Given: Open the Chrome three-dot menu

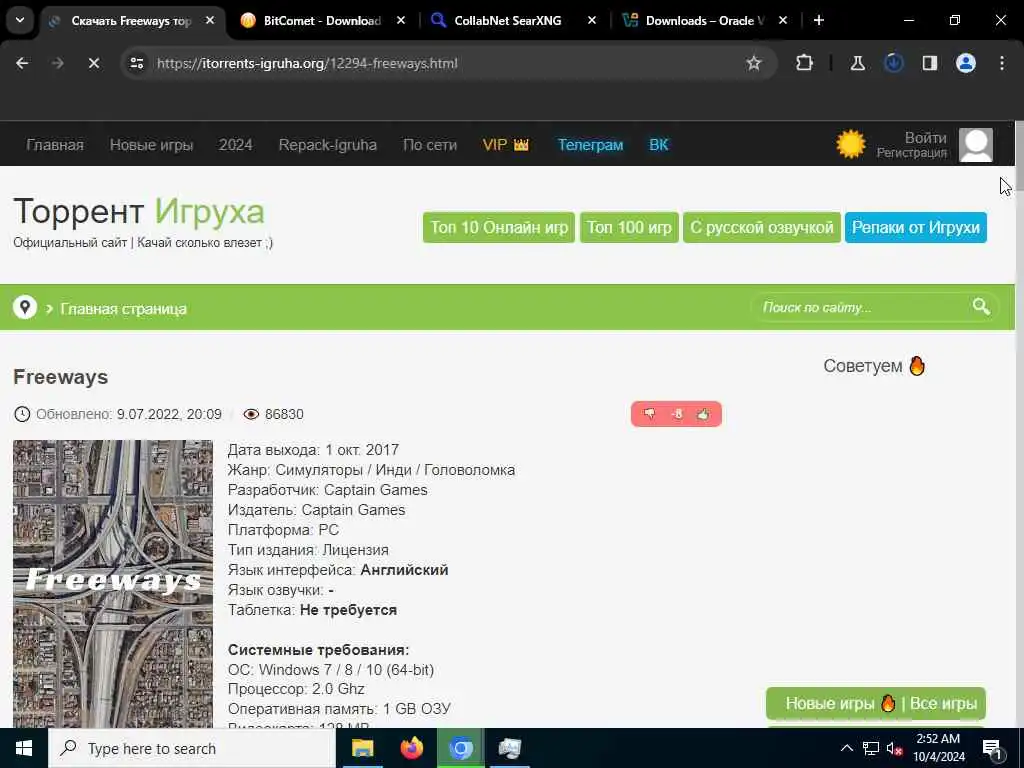Looking at the screenshot, I should tap(1002, 63).
